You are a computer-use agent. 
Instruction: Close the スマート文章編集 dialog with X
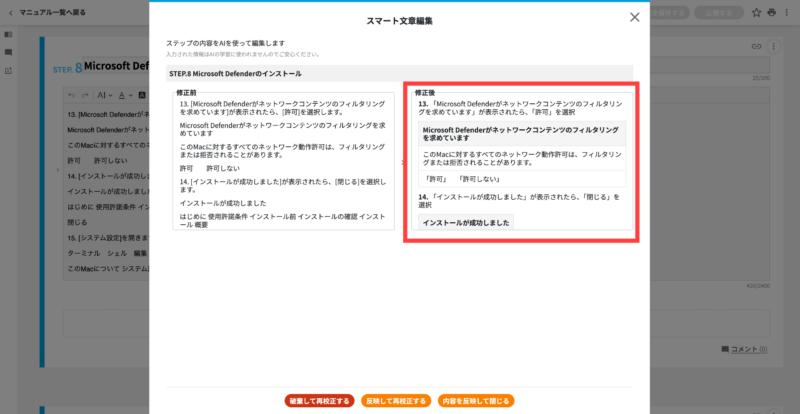click(x=634, y=17)
